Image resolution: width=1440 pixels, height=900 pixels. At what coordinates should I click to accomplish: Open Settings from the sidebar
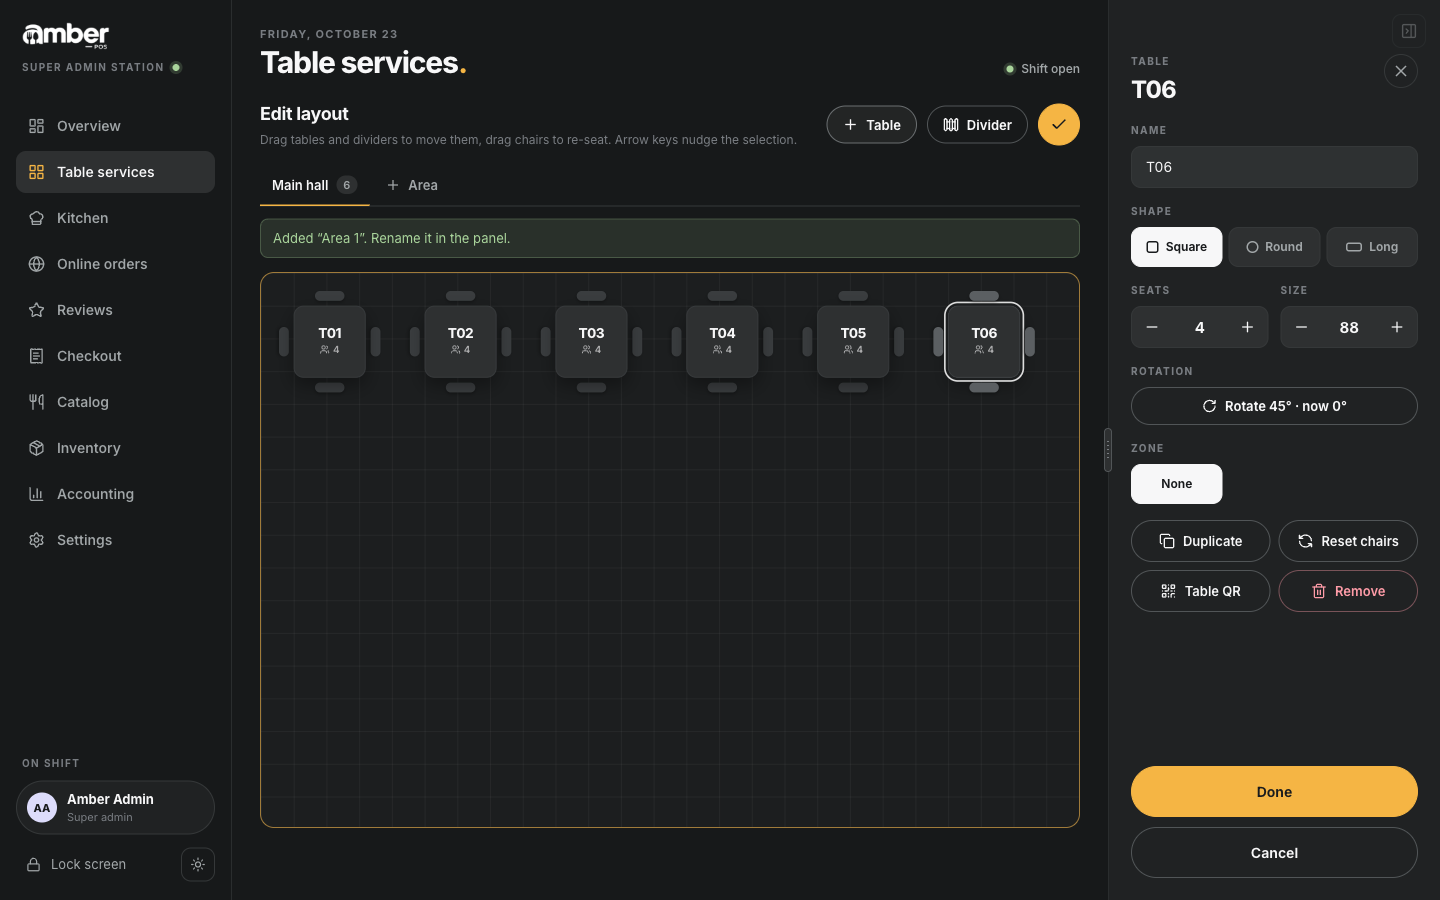point(115,540)
